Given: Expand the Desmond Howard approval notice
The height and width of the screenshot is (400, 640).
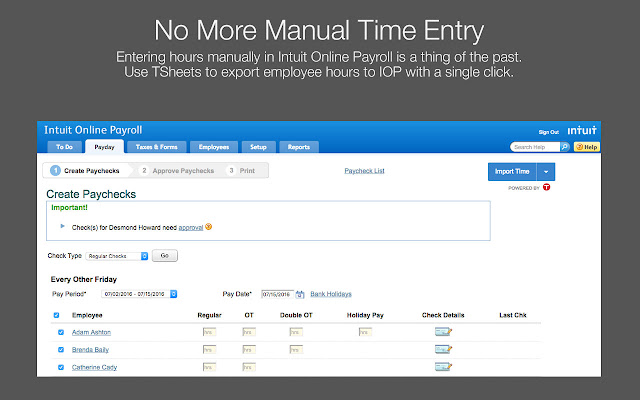Looking at the screenshot, I should pos(62,226).
